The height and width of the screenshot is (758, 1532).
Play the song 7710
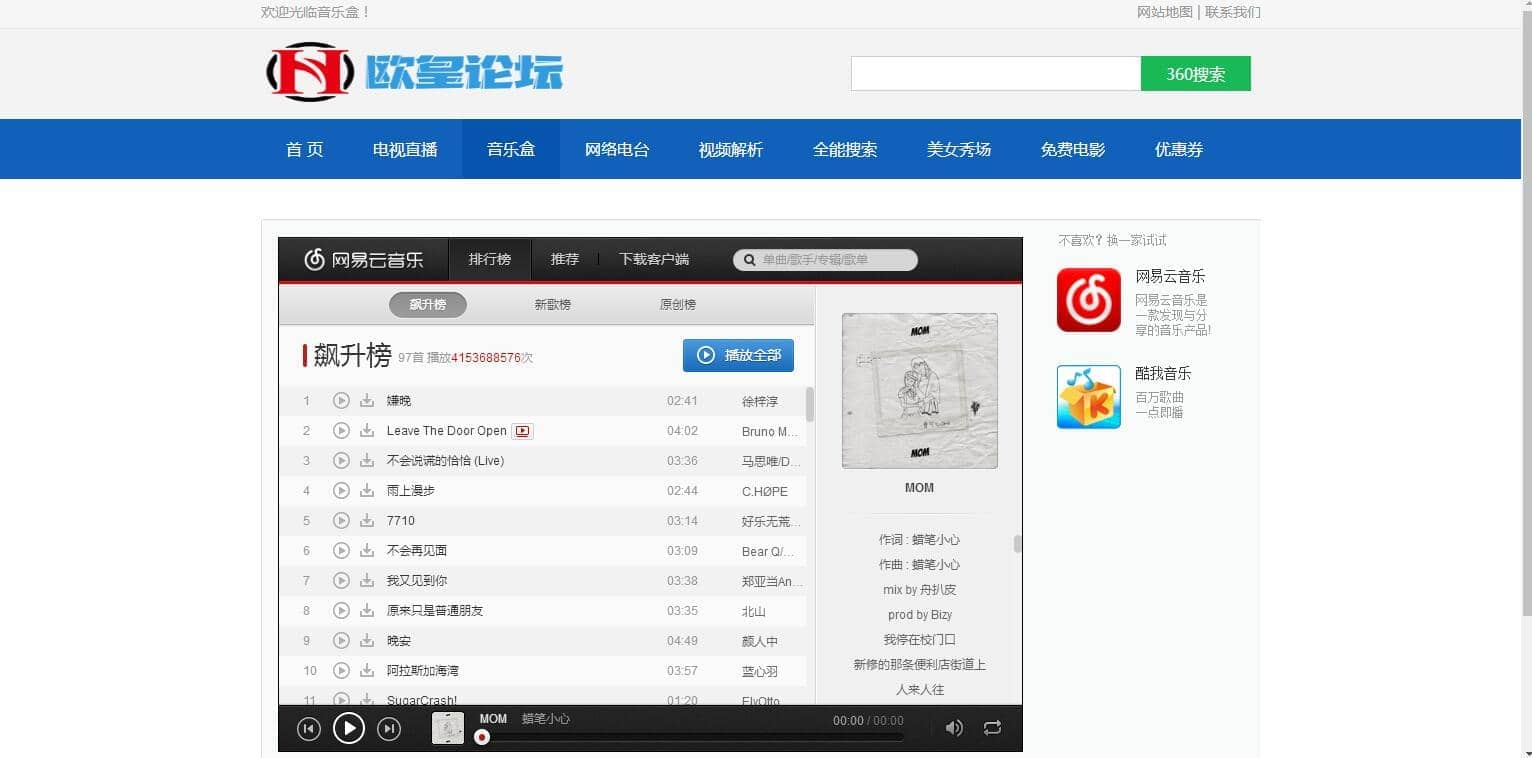tap(341, 521)
